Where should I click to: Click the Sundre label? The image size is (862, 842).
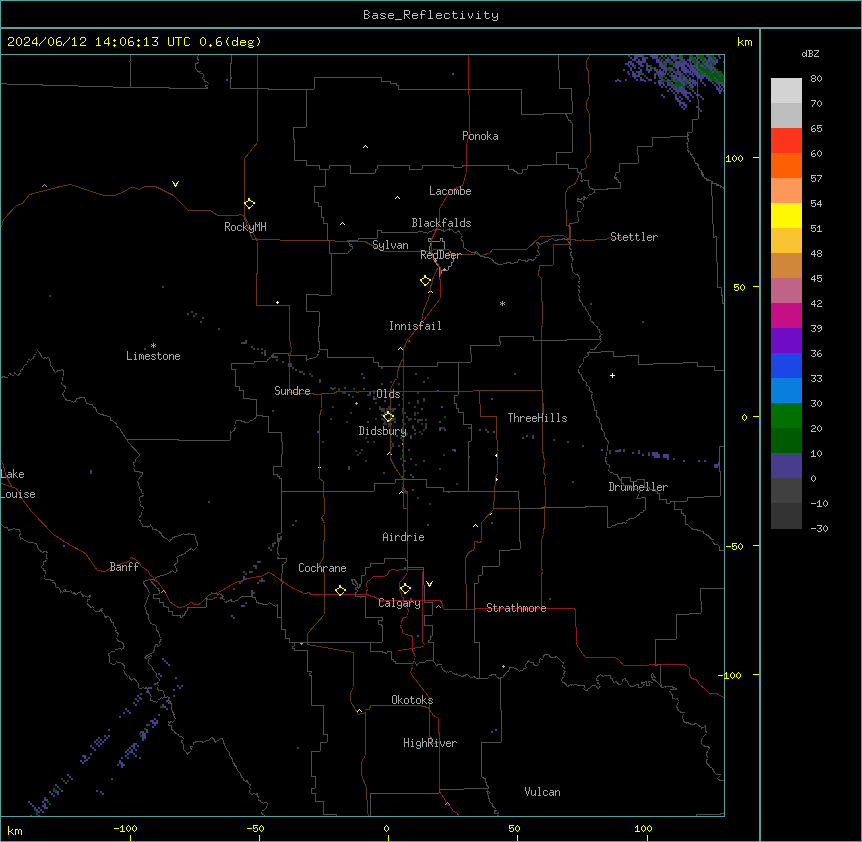pos(292,391)
